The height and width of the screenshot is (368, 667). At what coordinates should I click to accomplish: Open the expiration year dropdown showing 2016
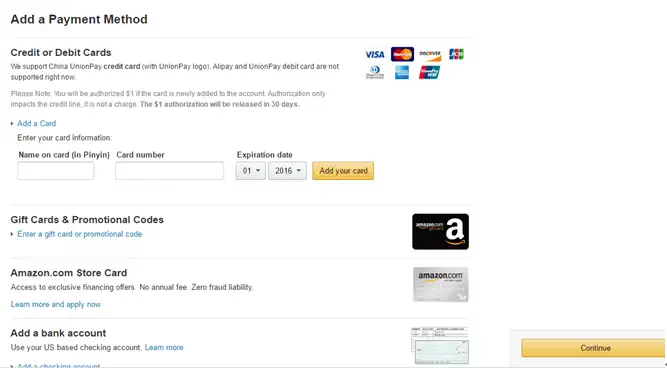287,171
